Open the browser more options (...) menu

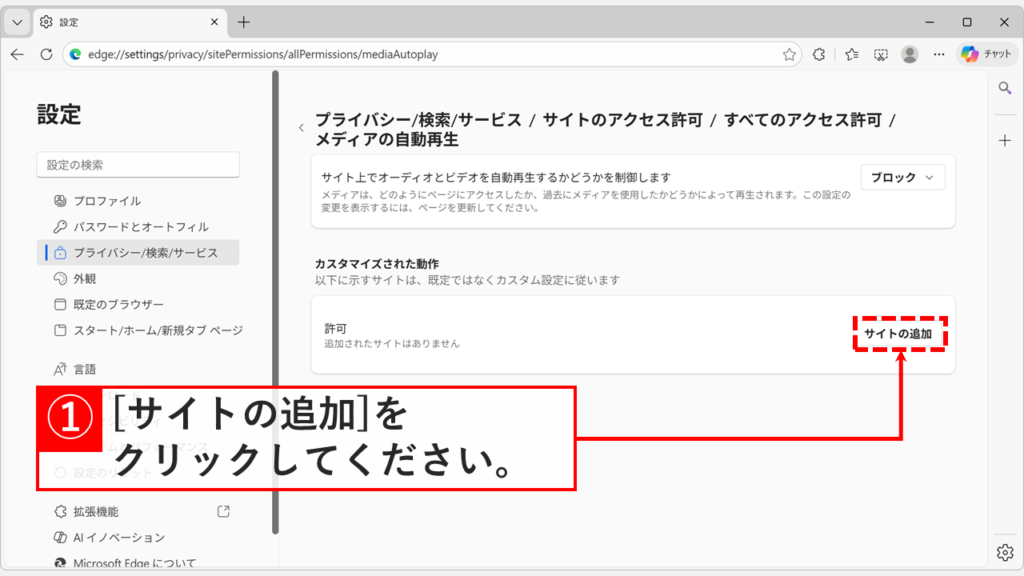pos(939,54)
